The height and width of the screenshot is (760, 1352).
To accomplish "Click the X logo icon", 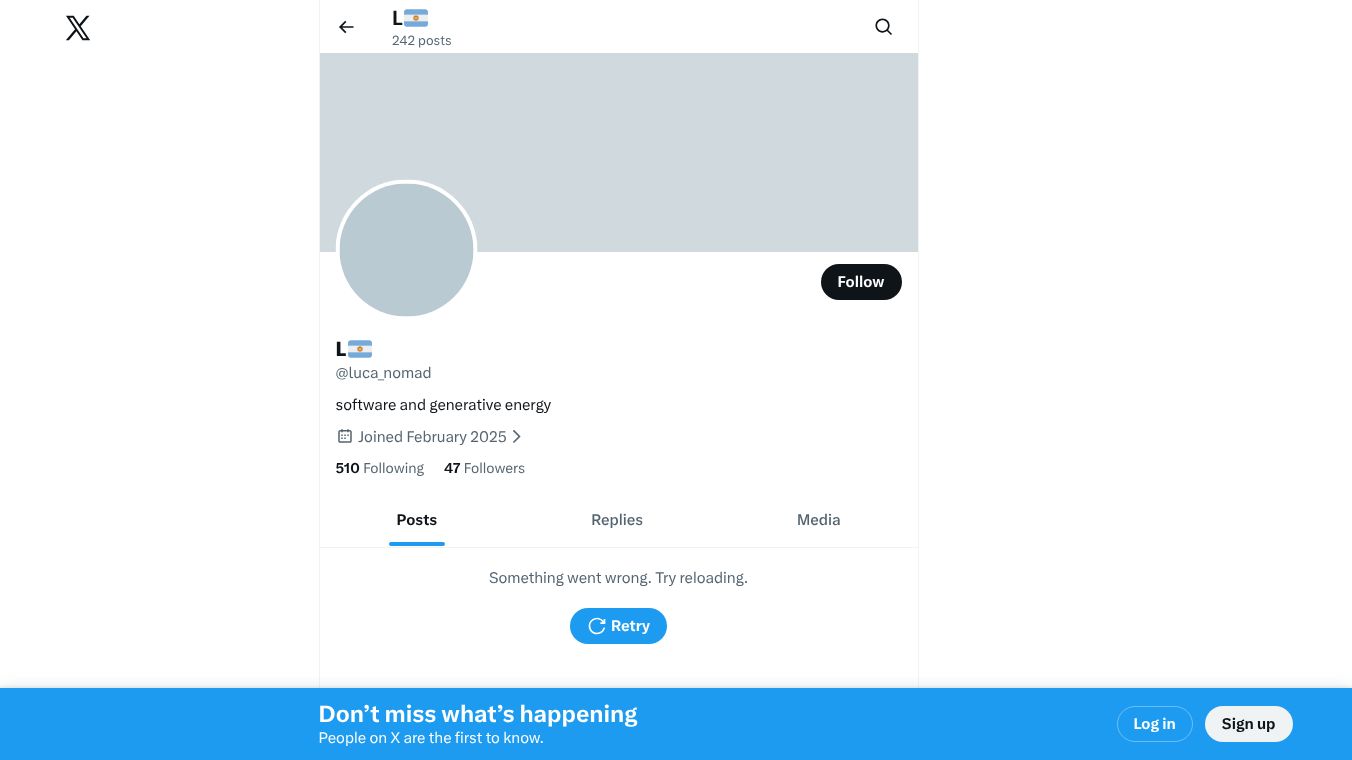I will pyautogui.click(x=78, y=28).
